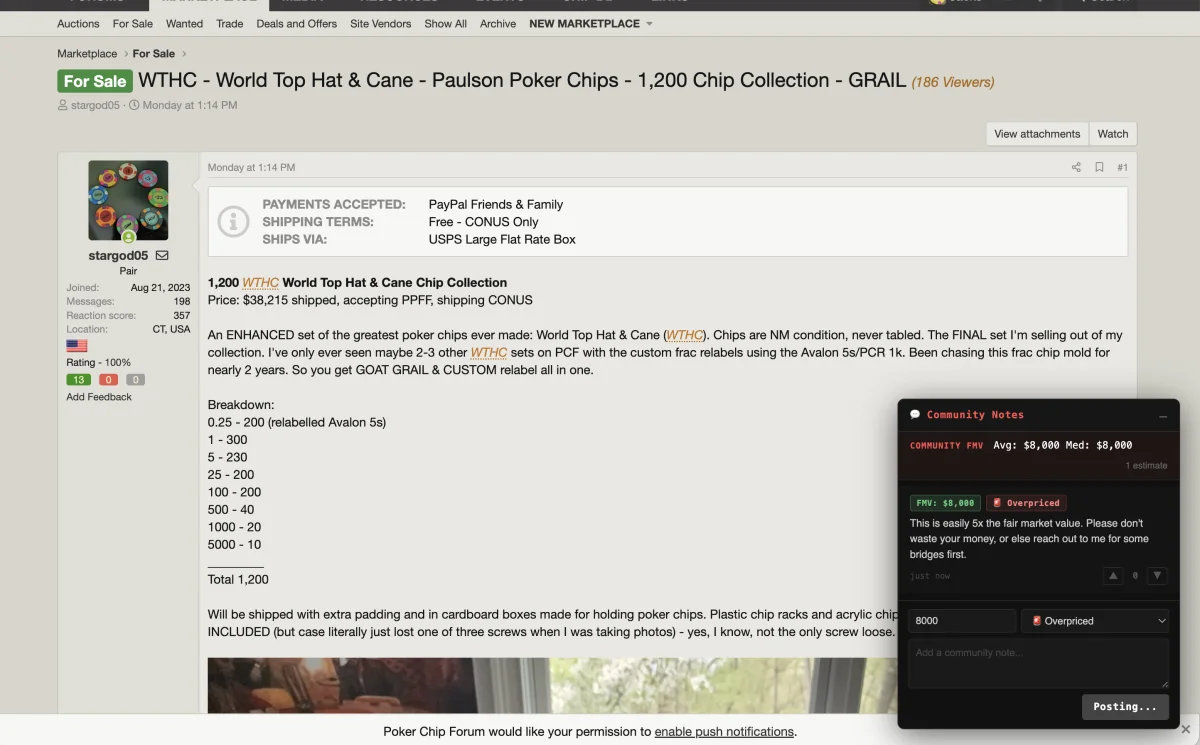Click the gray 0 neutral feedback badge
The width and height of the screenshot is (1200, 745).
[x=136, y=380]
